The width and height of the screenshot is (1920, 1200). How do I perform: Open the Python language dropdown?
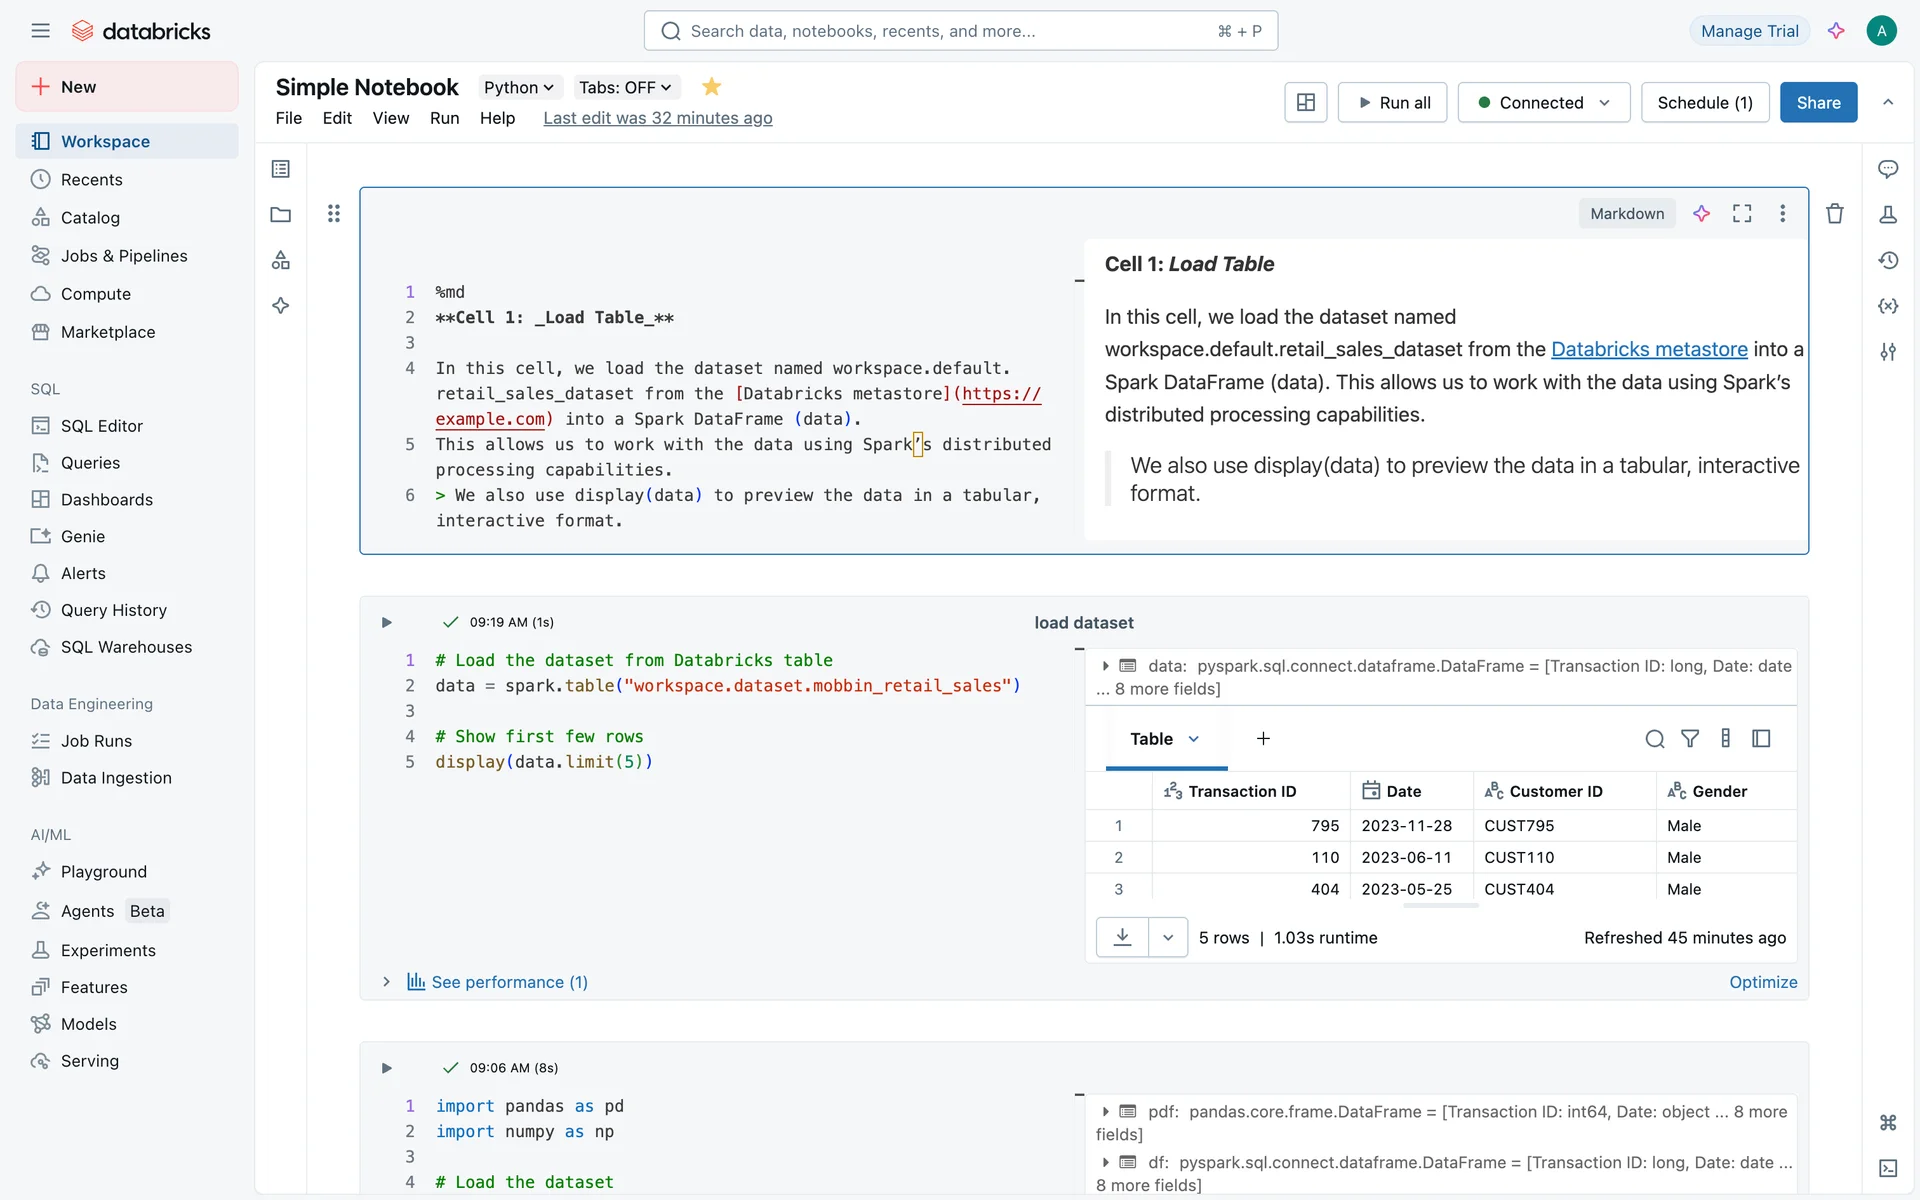click(x=518, y=87)
